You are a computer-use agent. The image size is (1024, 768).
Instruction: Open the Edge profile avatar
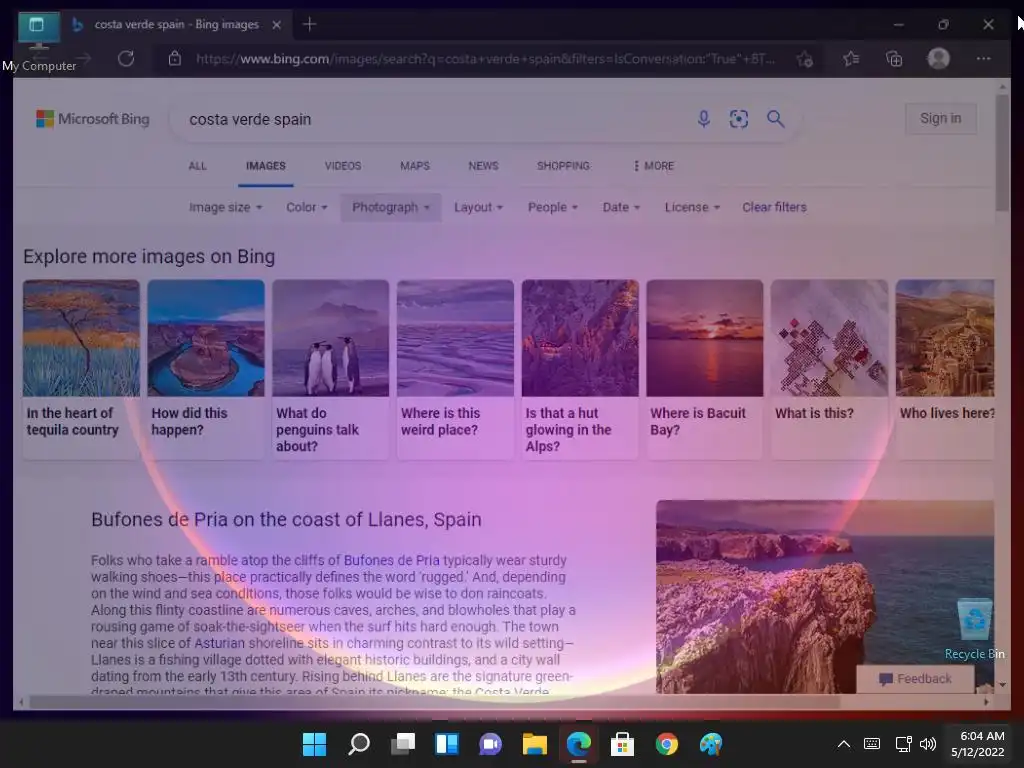[x=938, y=59]
